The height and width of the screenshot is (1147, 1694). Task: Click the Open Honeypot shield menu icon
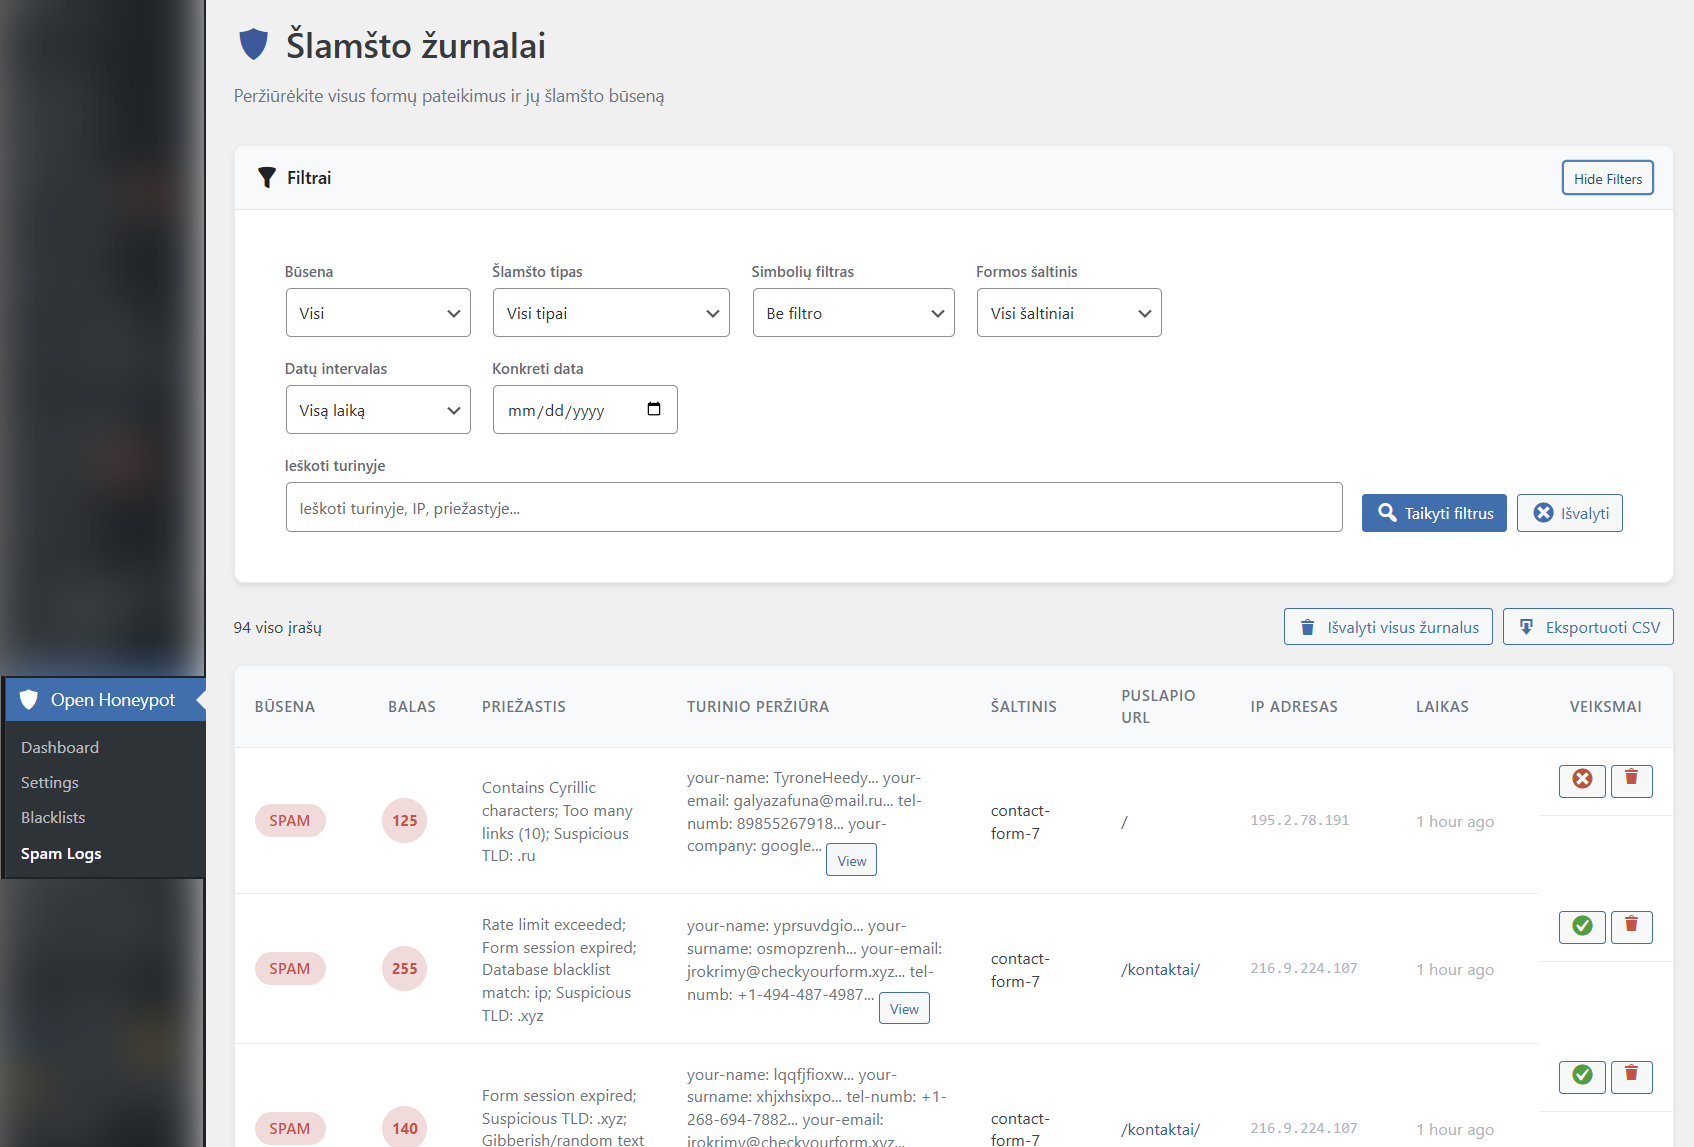[x=29, y=700]
